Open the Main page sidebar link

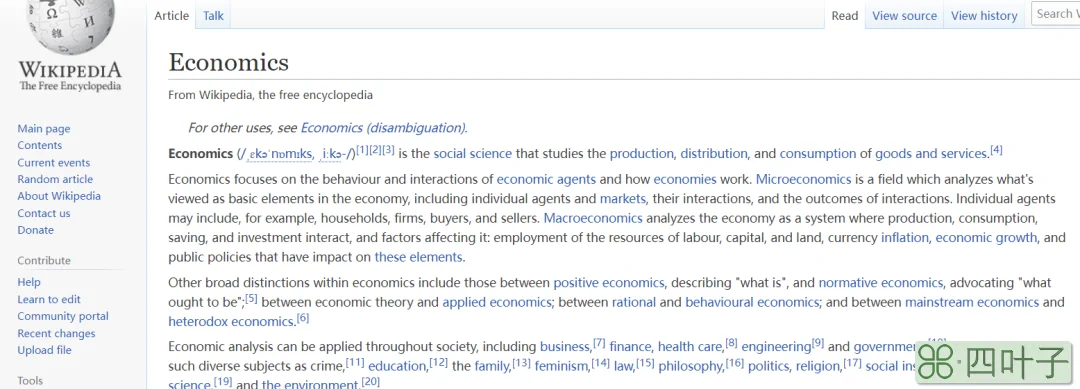coord(44,129)
